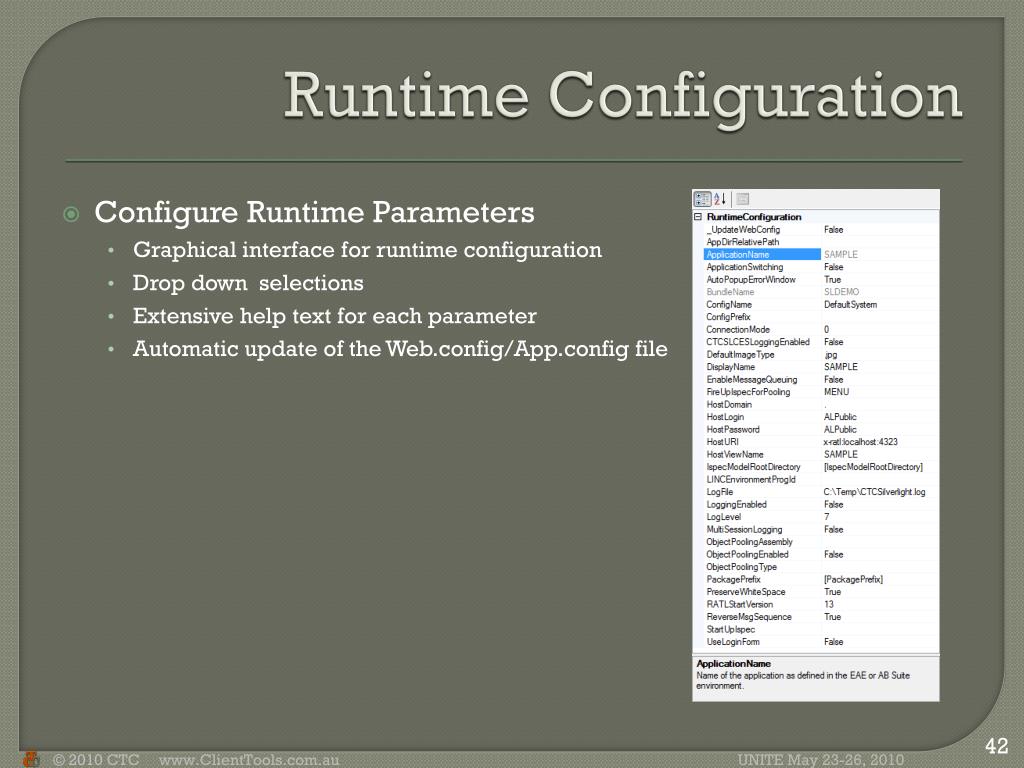Select the EnableMessageQueuing property
This screenshot has width=1024, height=768.
coord(752,379)
